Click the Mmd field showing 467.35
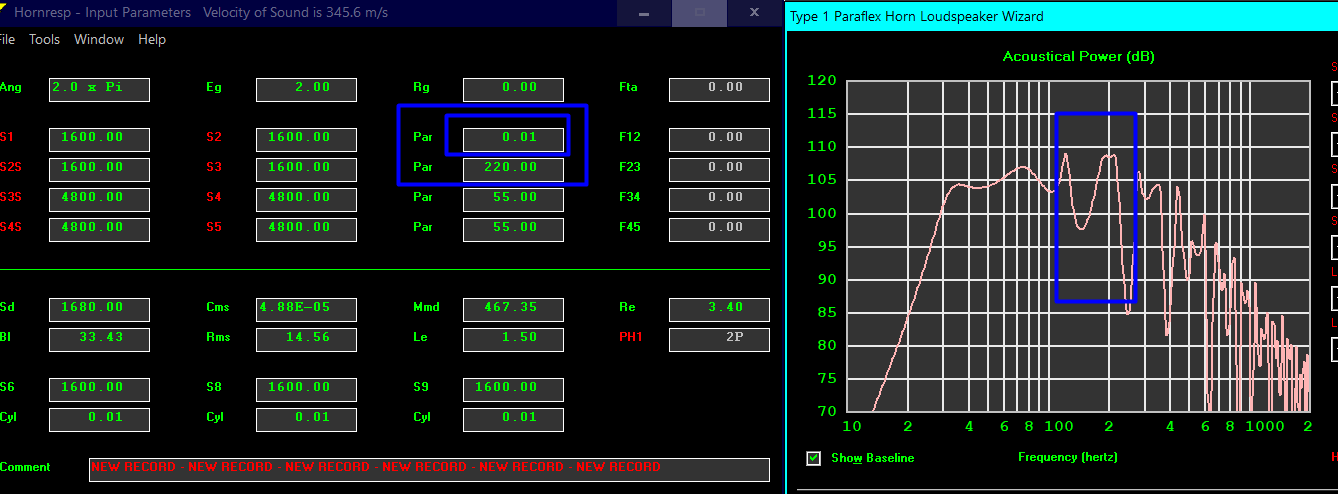1338x494 pixels. 513,309
